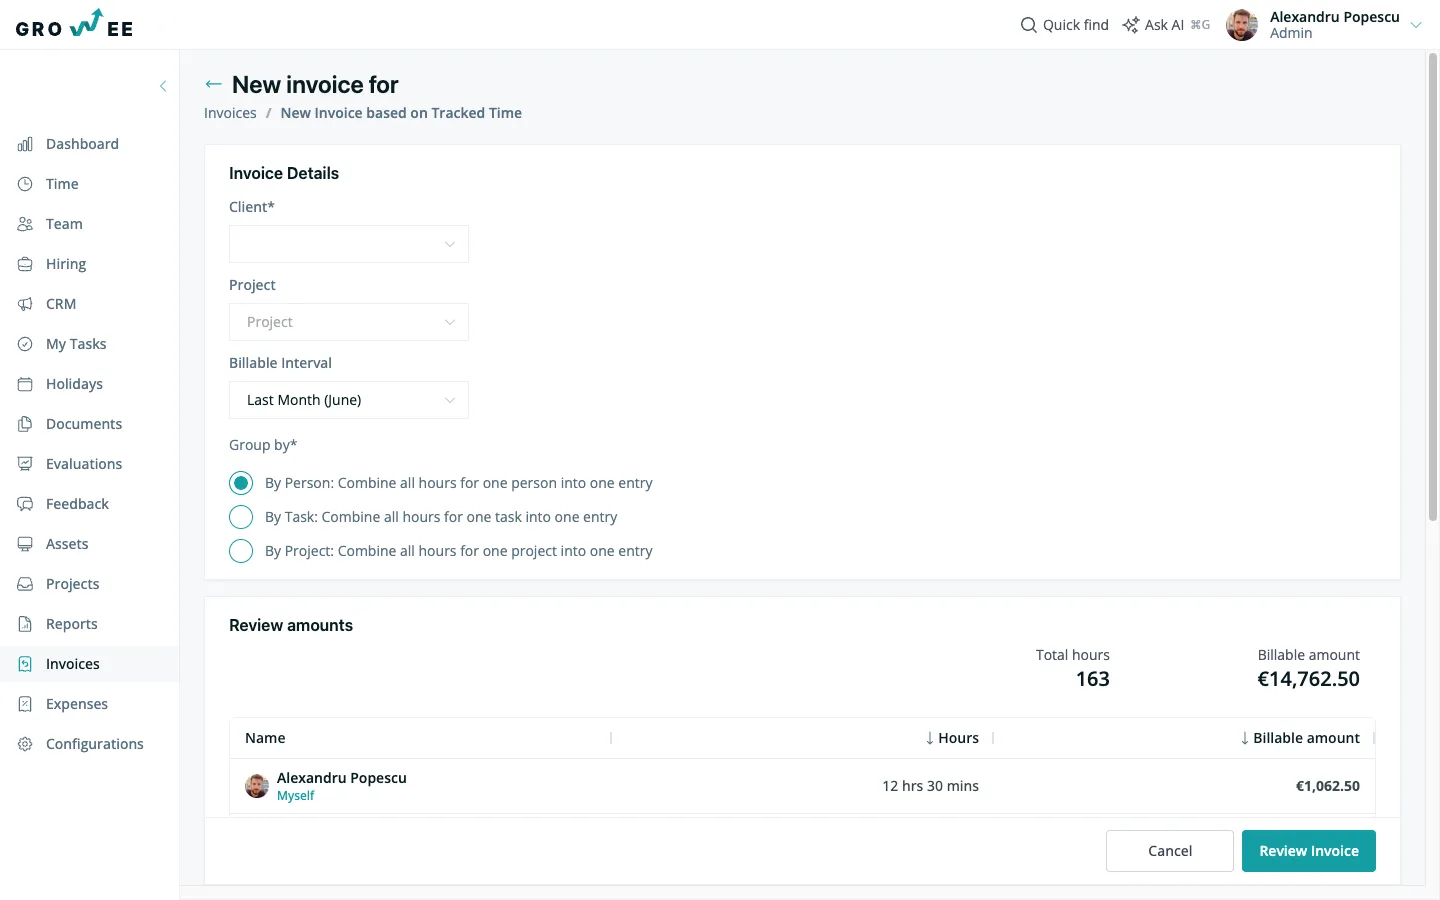This screenshot has width=1440, height=900.
Task: Open Expenses in the sidebar
Action: [x=77, y=704]
